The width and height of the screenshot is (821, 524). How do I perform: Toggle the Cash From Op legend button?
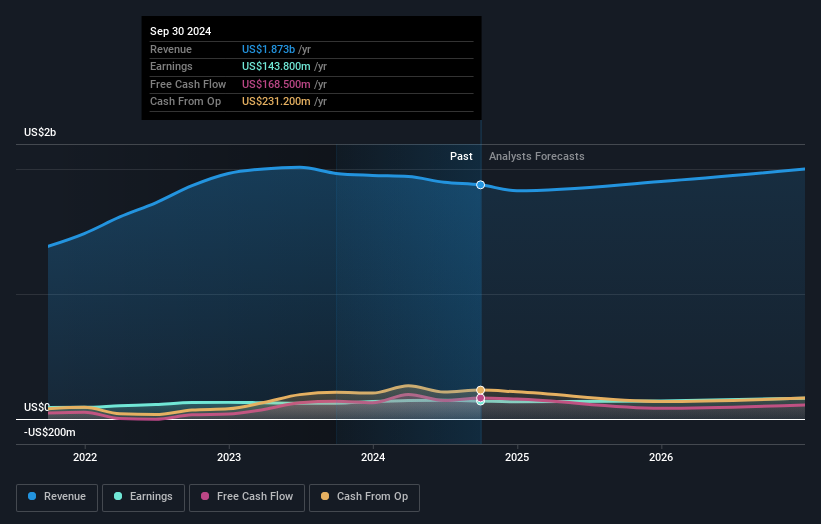(364, 497)
